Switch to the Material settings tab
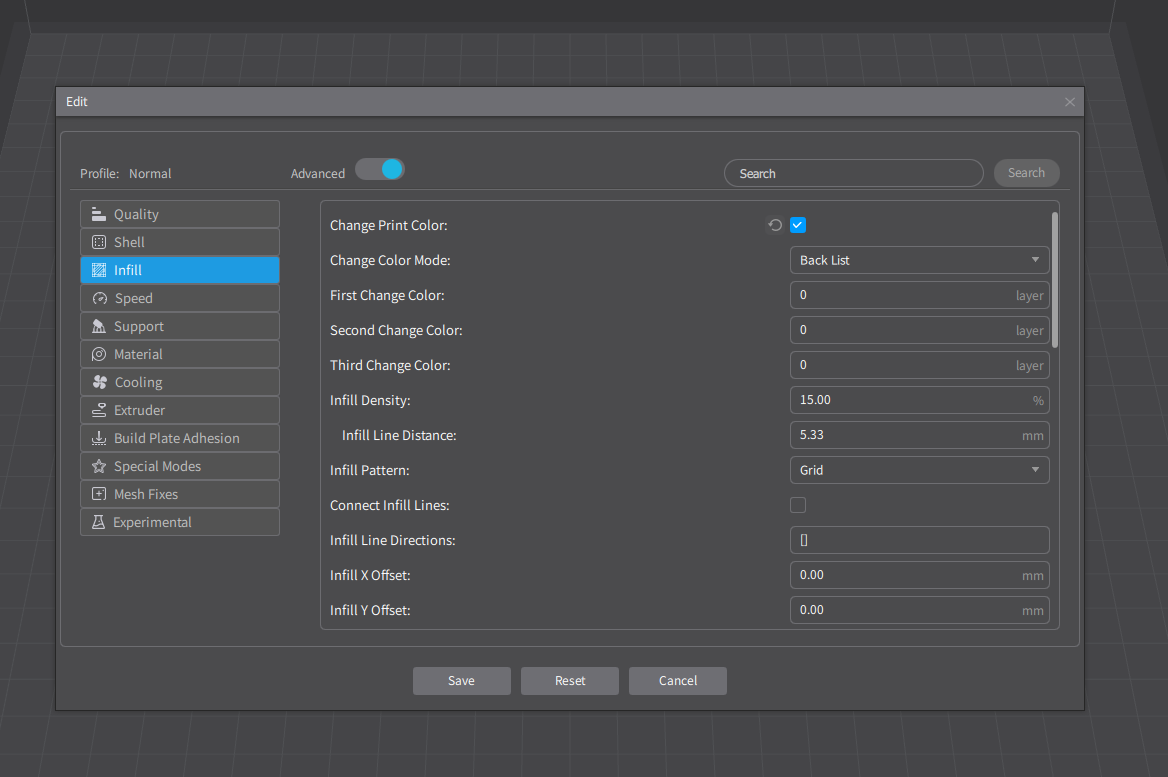 180,355
